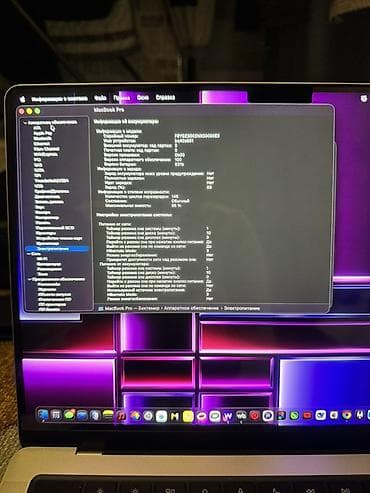The image size is (370, 493).
Task: Select Звук in the sidebar
Action: [x=40, y=207]
